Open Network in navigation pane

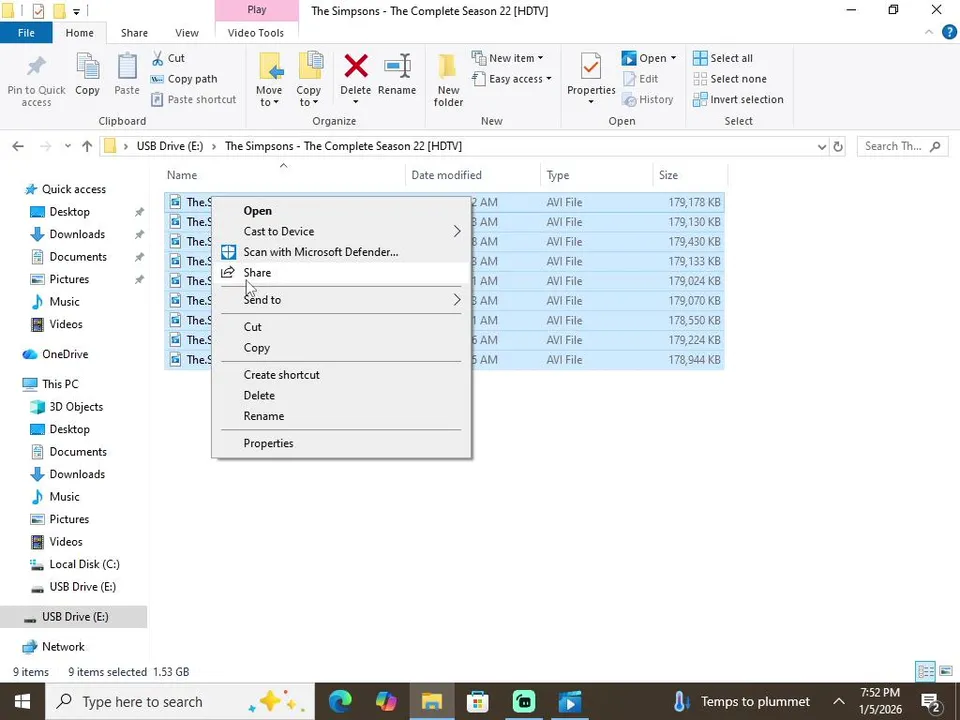pos(63,647)
